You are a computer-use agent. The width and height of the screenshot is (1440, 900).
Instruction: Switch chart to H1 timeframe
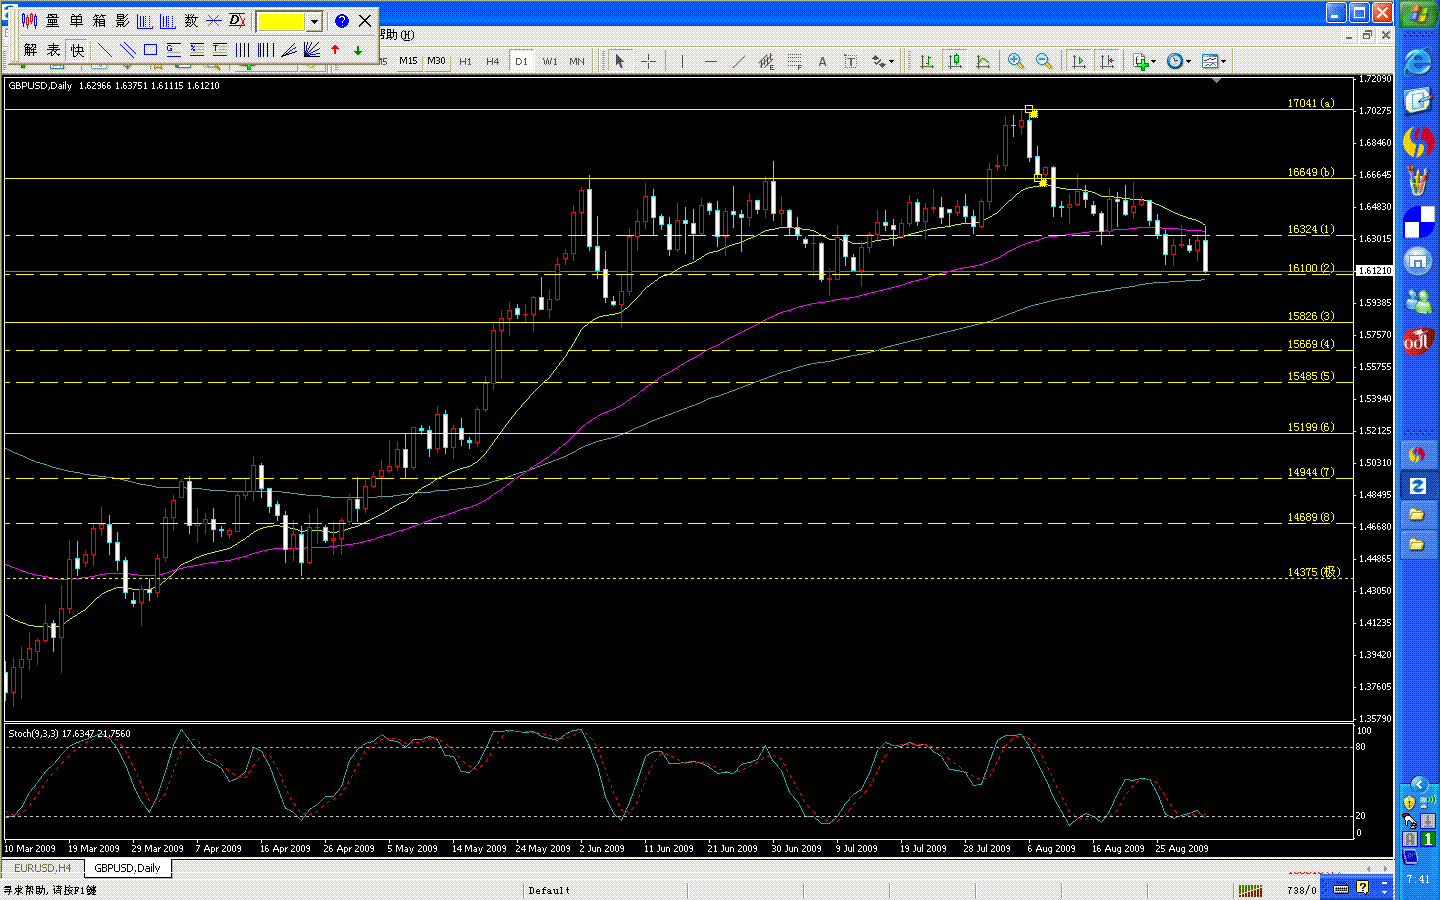[465, 61]
